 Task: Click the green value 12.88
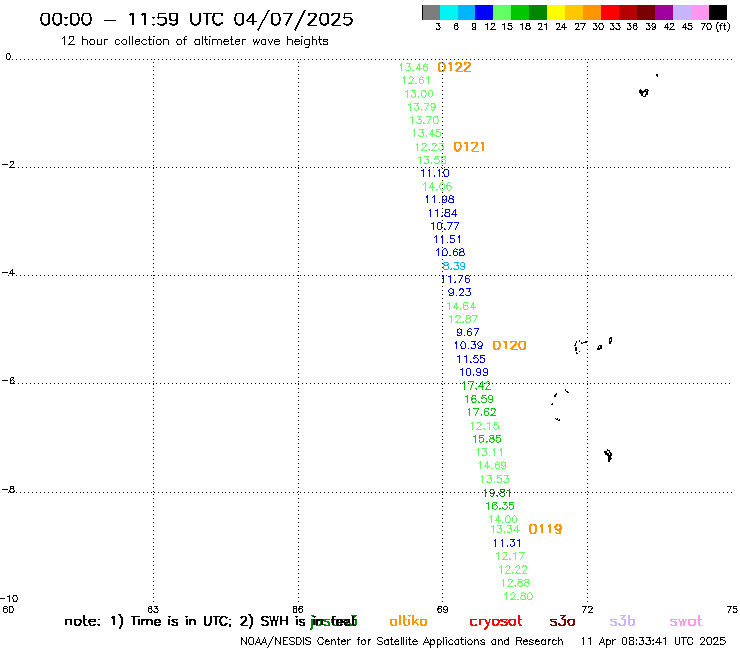click(x=515, y=583)
